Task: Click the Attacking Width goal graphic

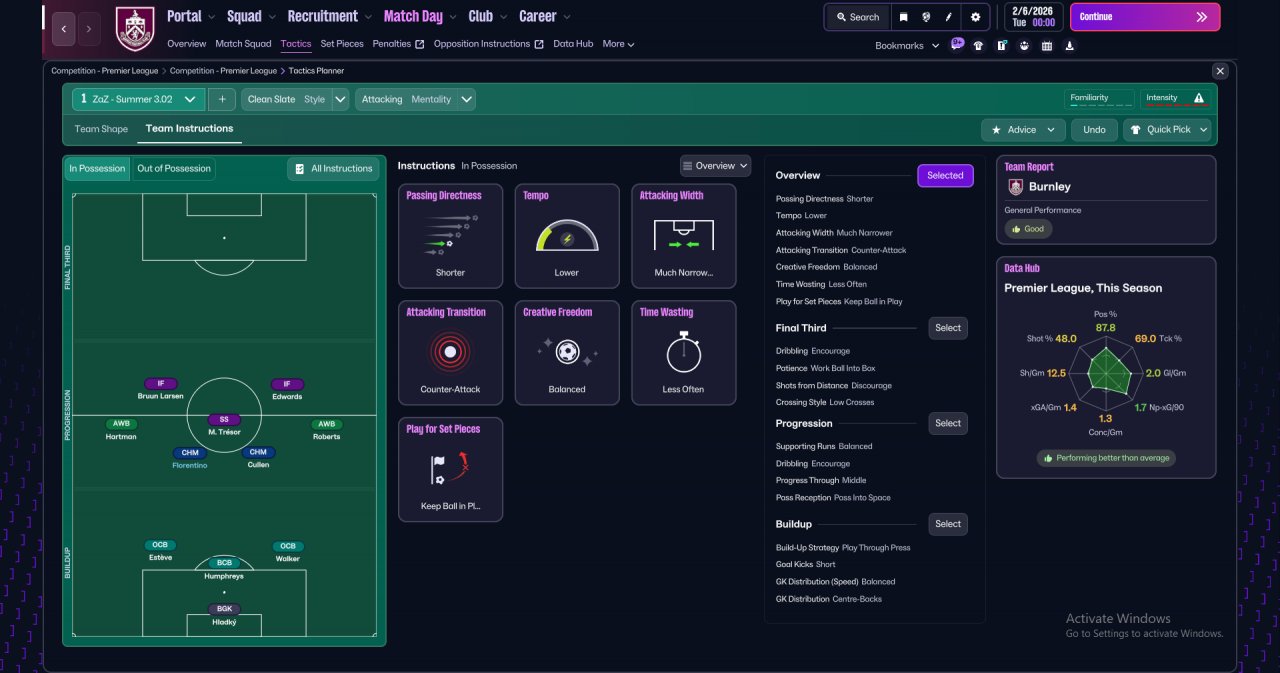Action: tap(684, 236)
